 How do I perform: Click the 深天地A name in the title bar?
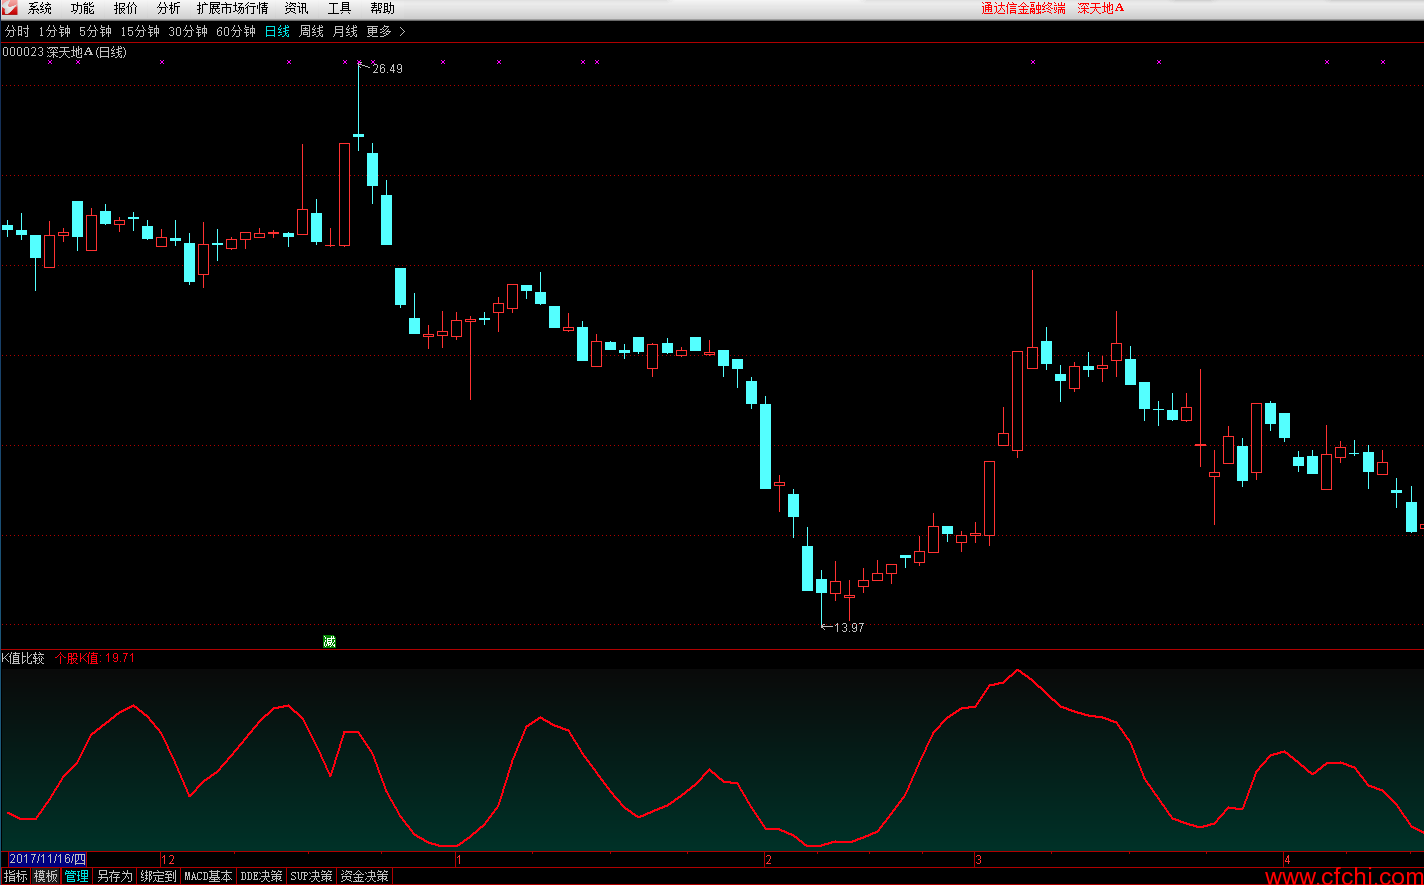[x=1101, y=8]
